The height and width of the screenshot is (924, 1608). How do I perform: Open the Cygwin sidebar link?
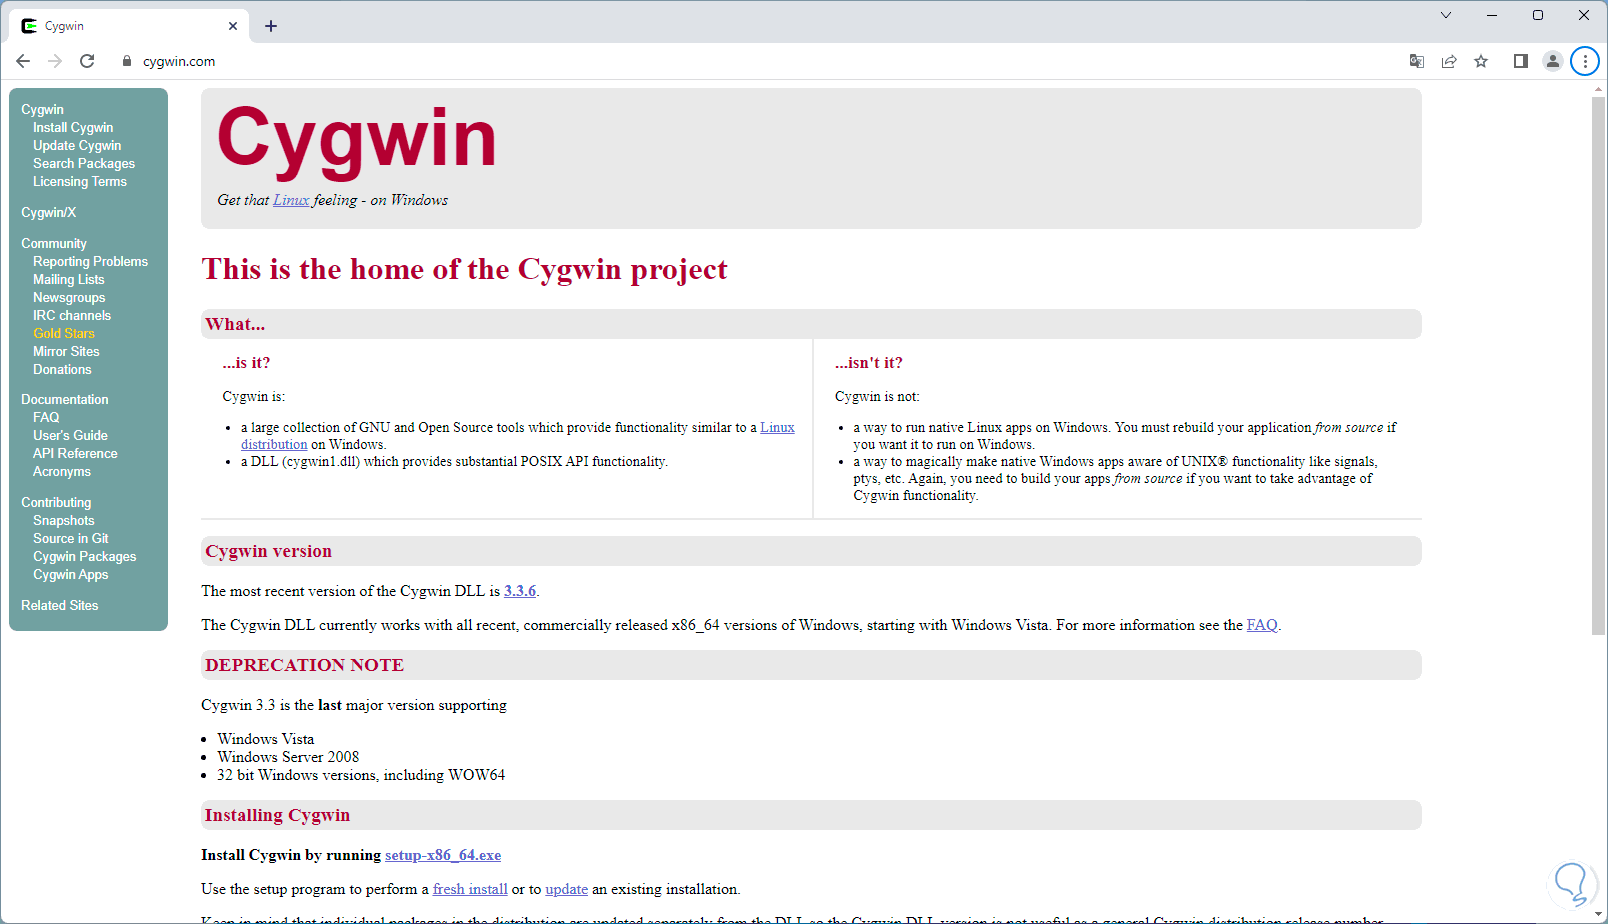click(x=42, y=110)
